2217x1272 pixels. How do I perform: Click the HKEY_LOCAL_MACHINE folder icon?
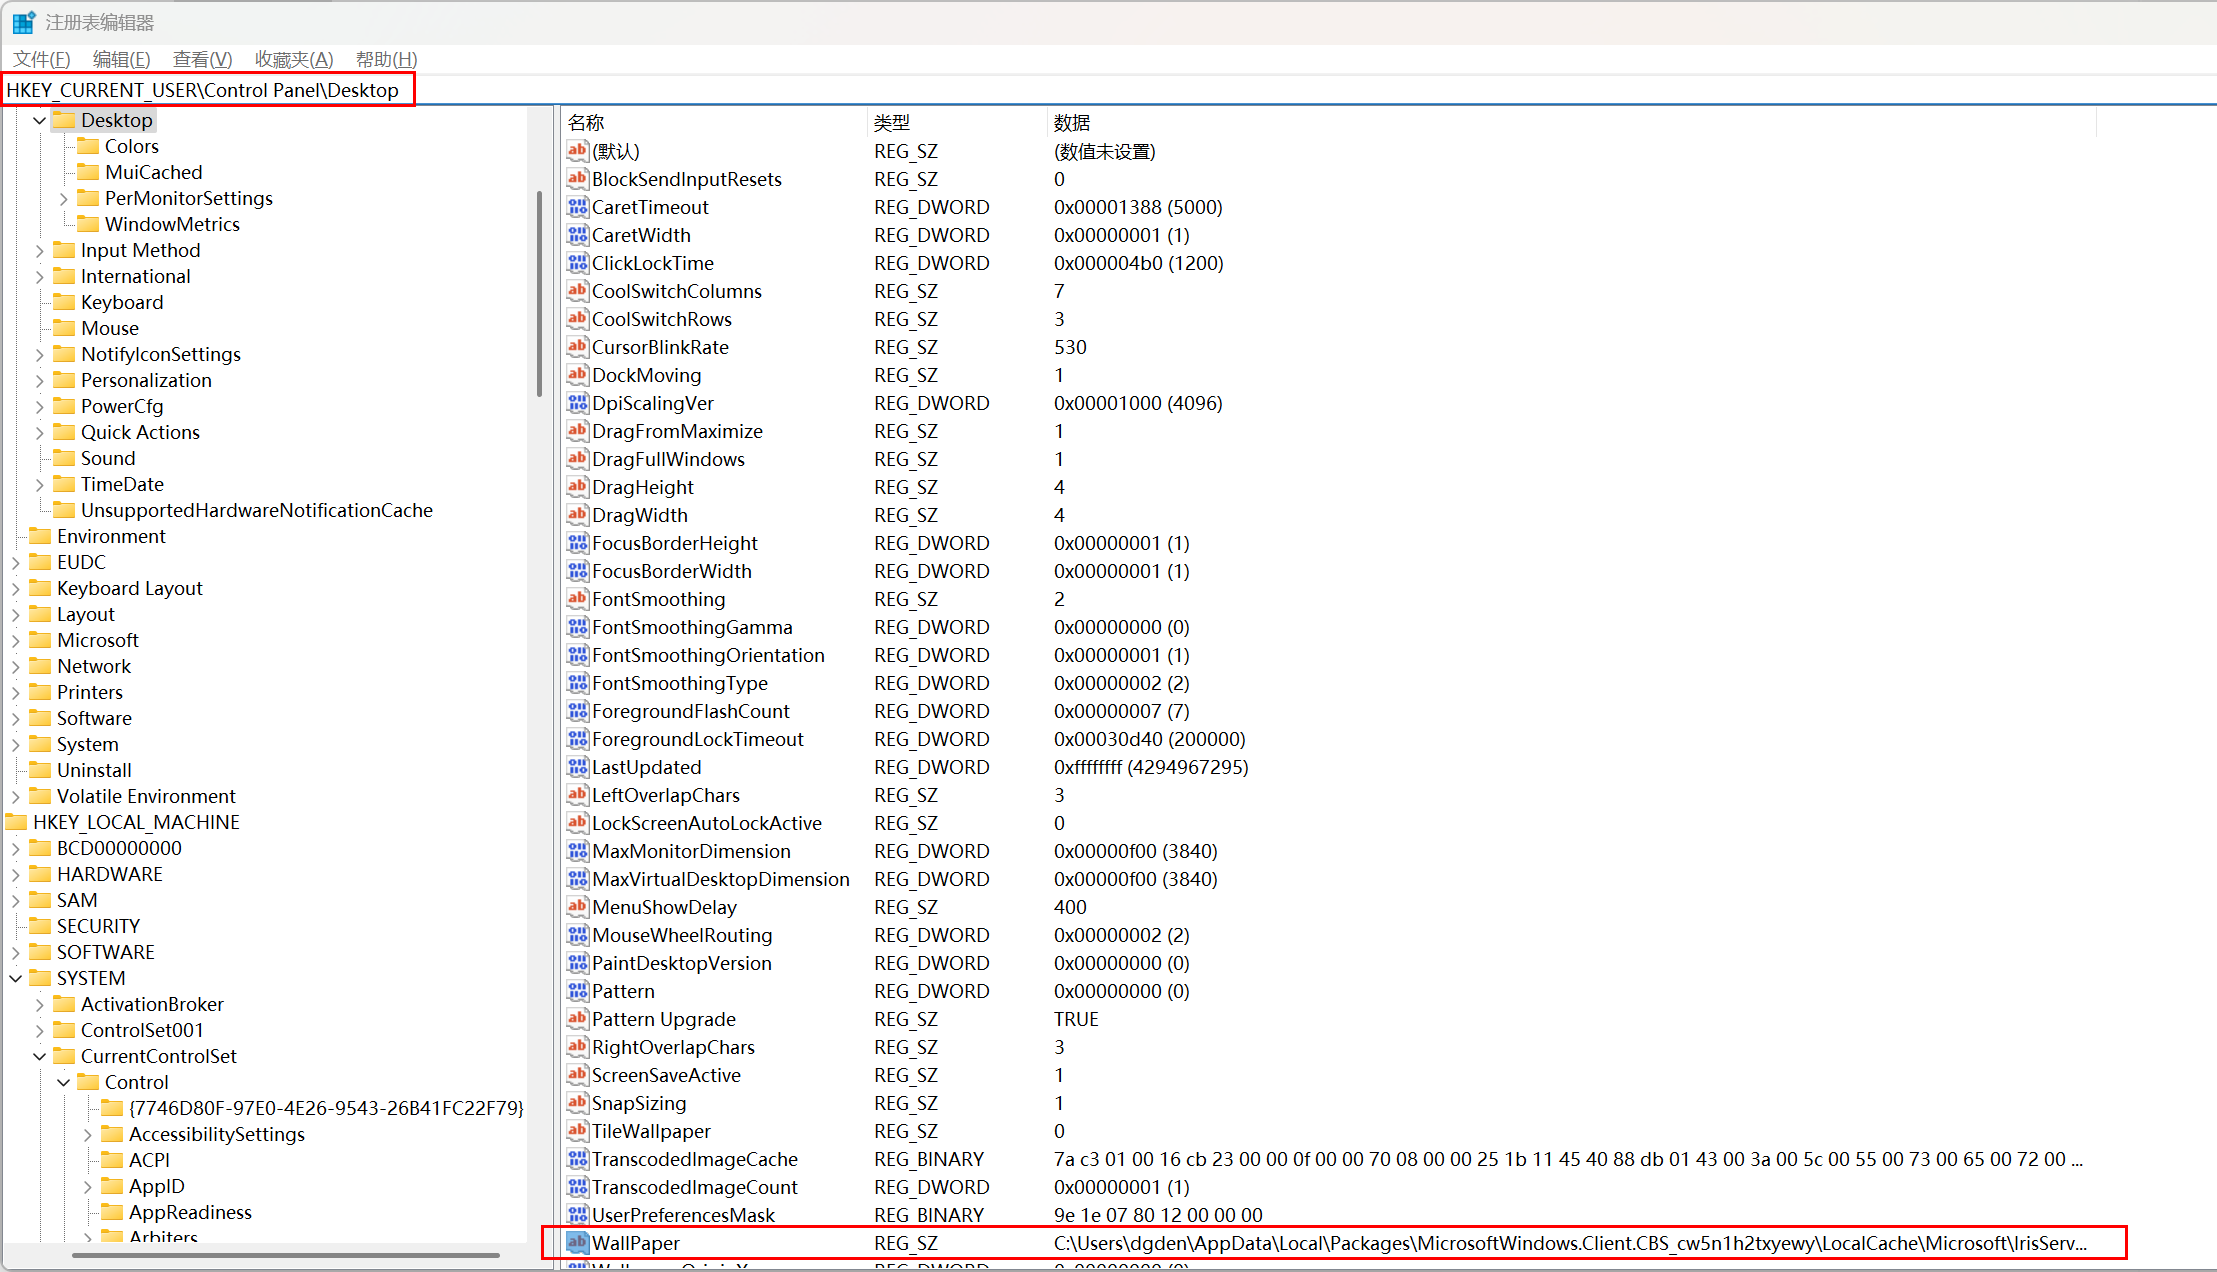coord(17,822)
